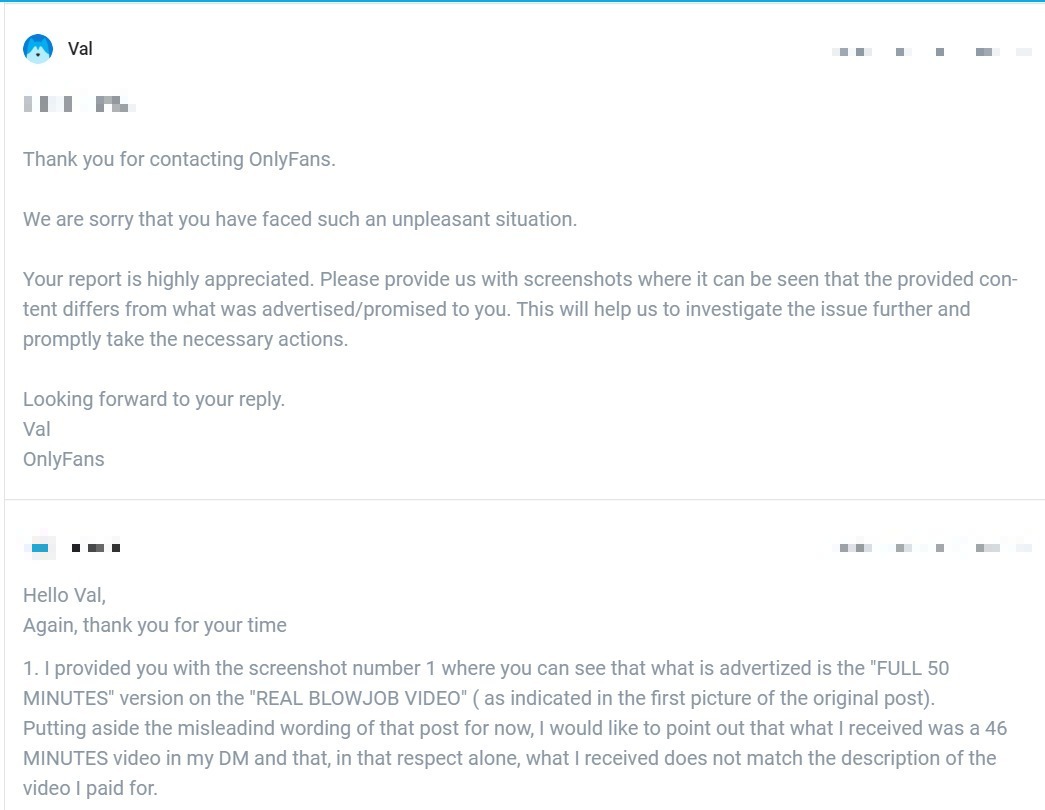Click the 'Again, thank you for your time' line
Viewport: 1045px width, 810px height.
155,625
